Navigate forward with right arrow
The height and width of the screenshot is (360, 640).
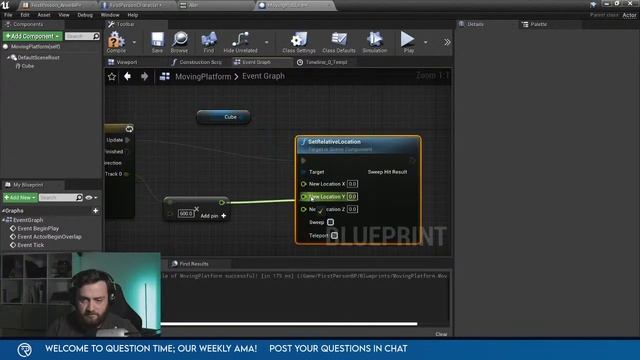pos(144,76)
